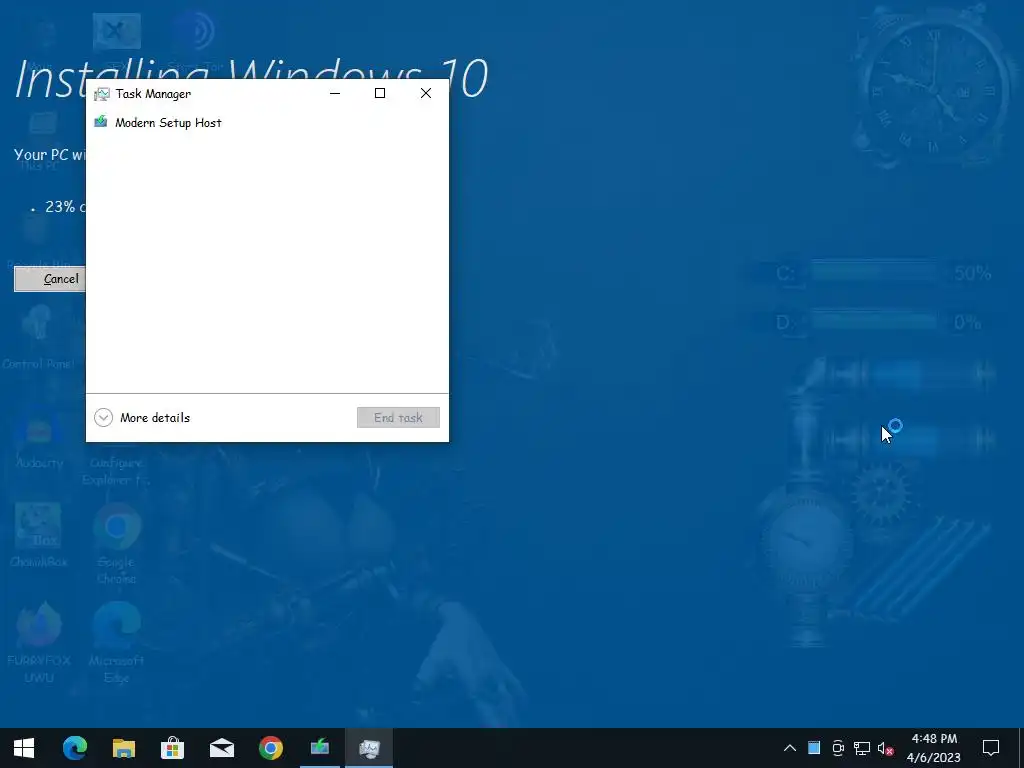The image size is (1024, 768).
Task: Click the Control Panel desktop icon
Action: coord(38,338)
